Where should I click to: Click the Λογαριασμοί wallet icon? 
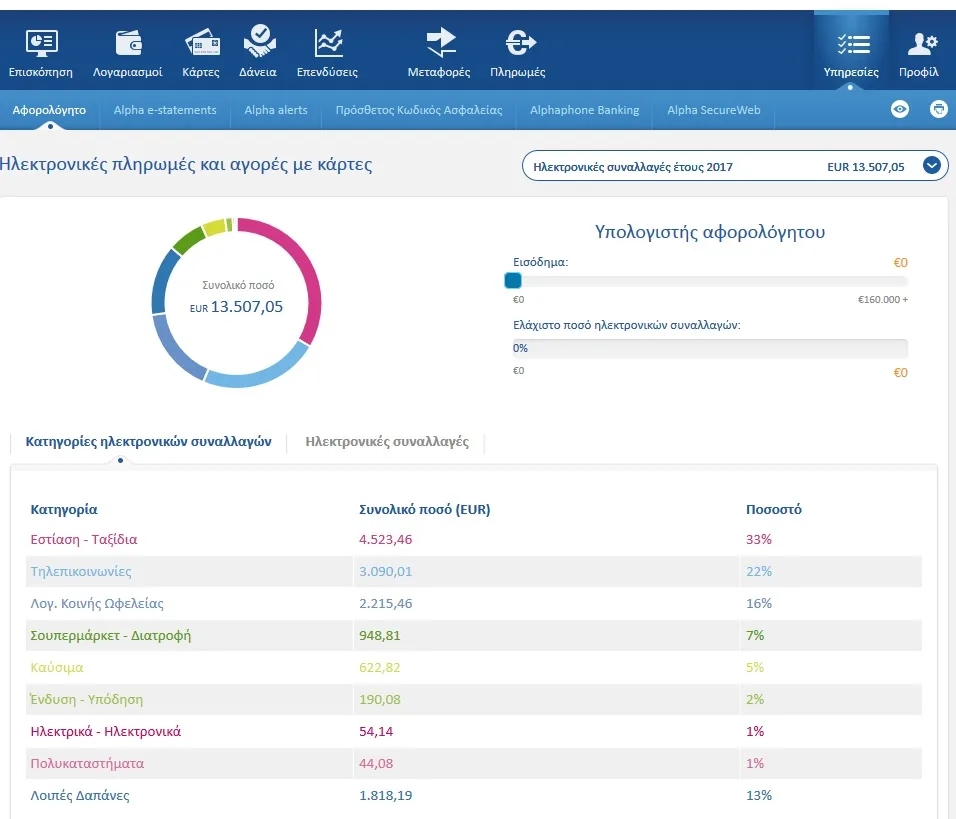click(x=128, y=44)
